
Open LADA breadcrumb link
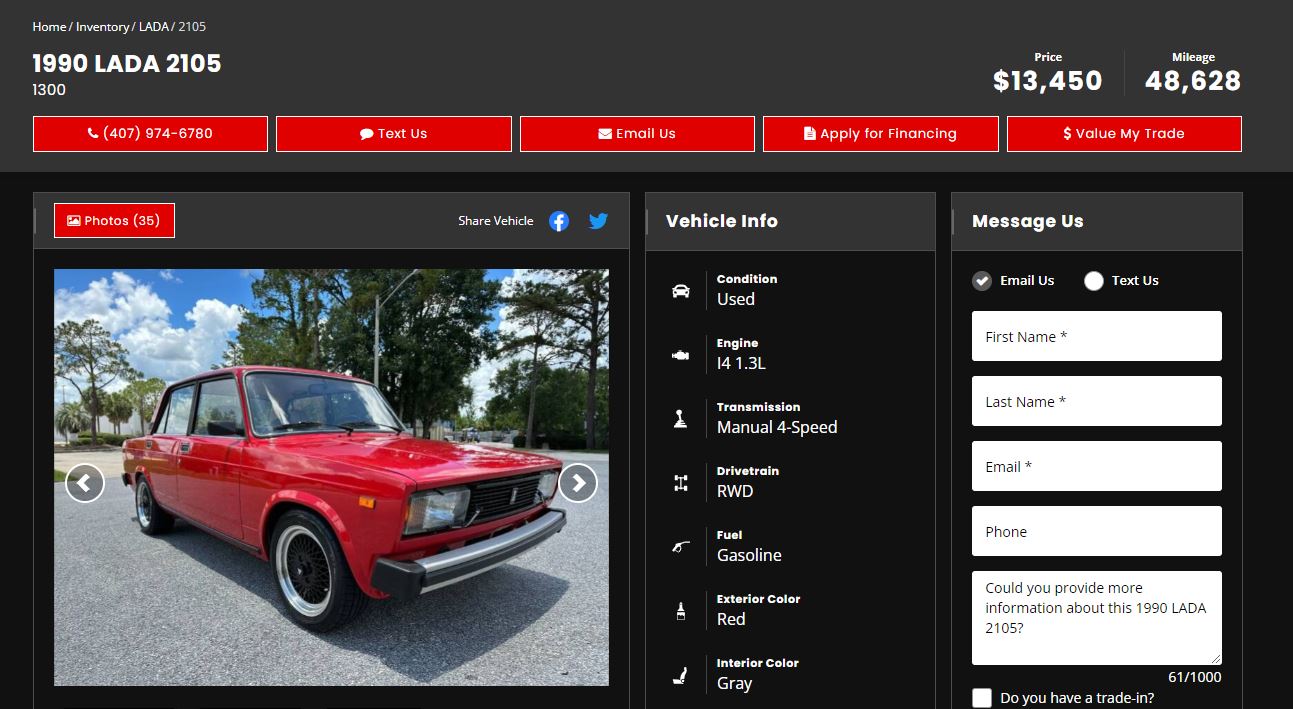pos(153,27)
